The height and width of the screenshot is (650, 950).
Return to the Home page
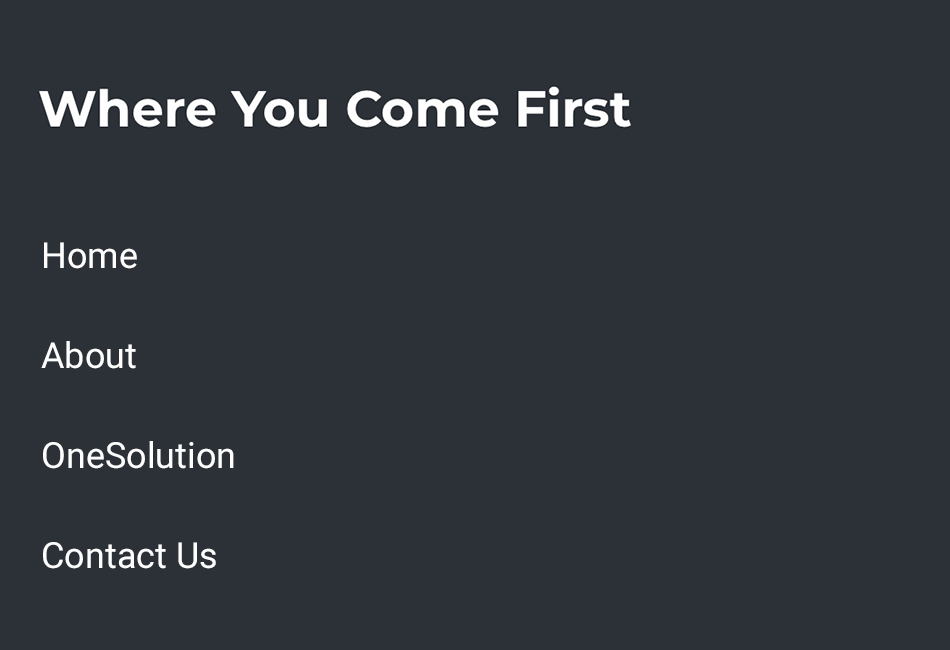[89, 256]
